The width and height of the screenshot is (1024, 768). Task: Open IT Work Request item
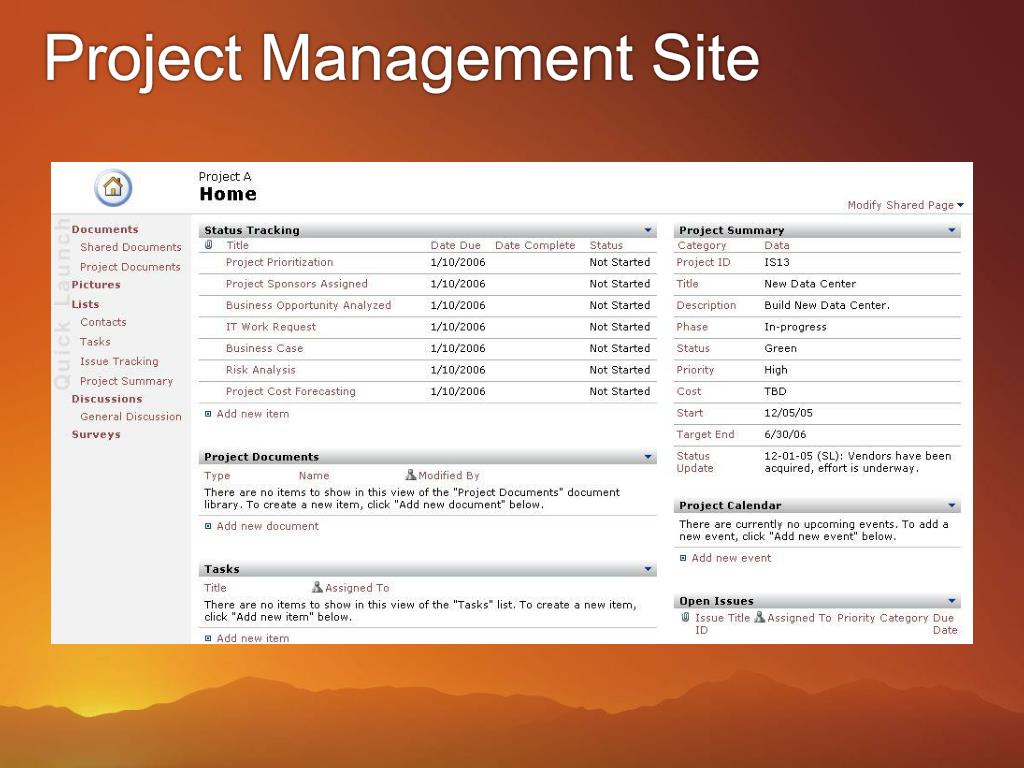tap(270, 327)
